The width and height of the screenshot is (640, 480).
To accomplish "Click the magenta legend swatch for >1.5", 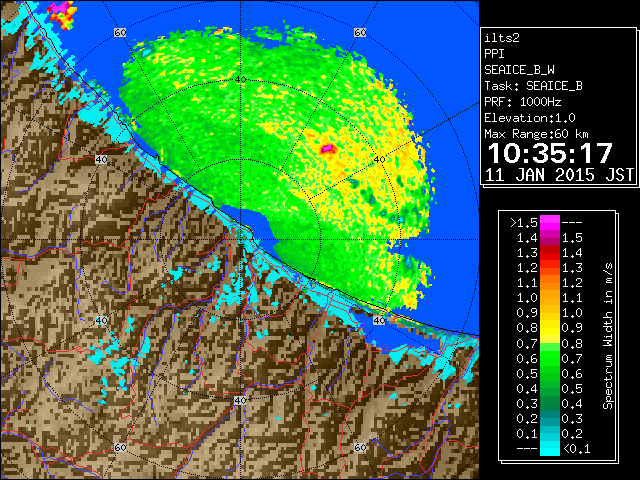I will pyautogui.click(x=549, y=223).
